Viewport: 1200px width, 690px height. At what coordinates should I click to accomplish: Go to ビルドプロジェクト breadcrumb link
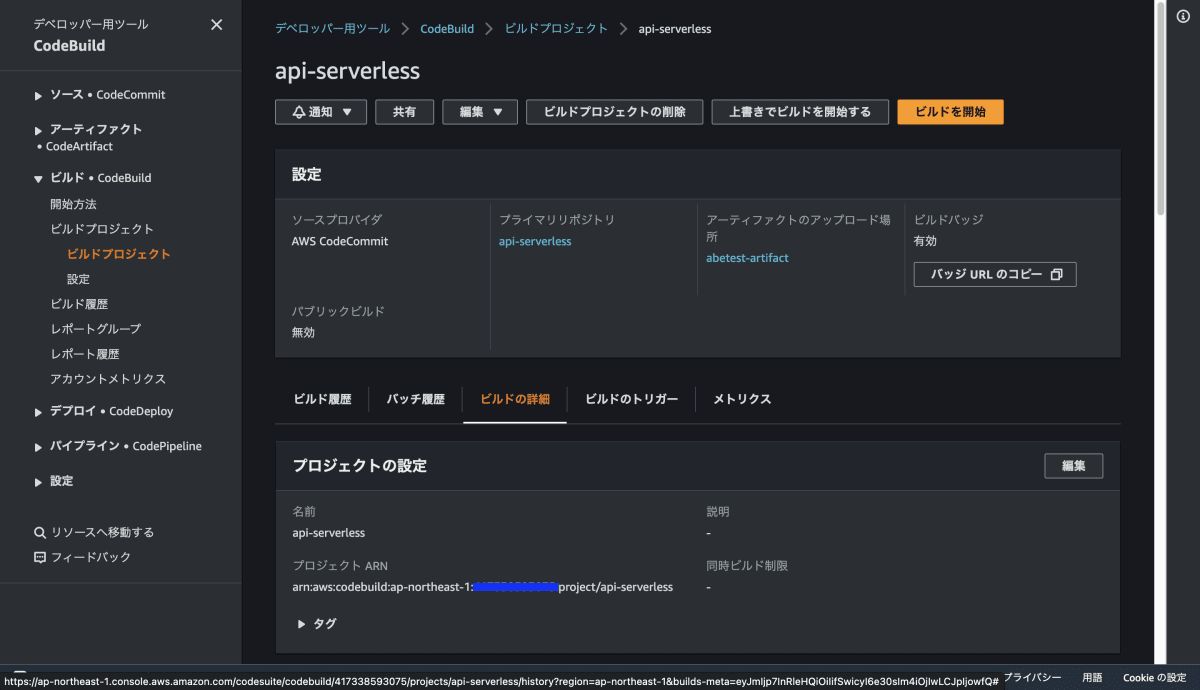(x=556, y=29)
